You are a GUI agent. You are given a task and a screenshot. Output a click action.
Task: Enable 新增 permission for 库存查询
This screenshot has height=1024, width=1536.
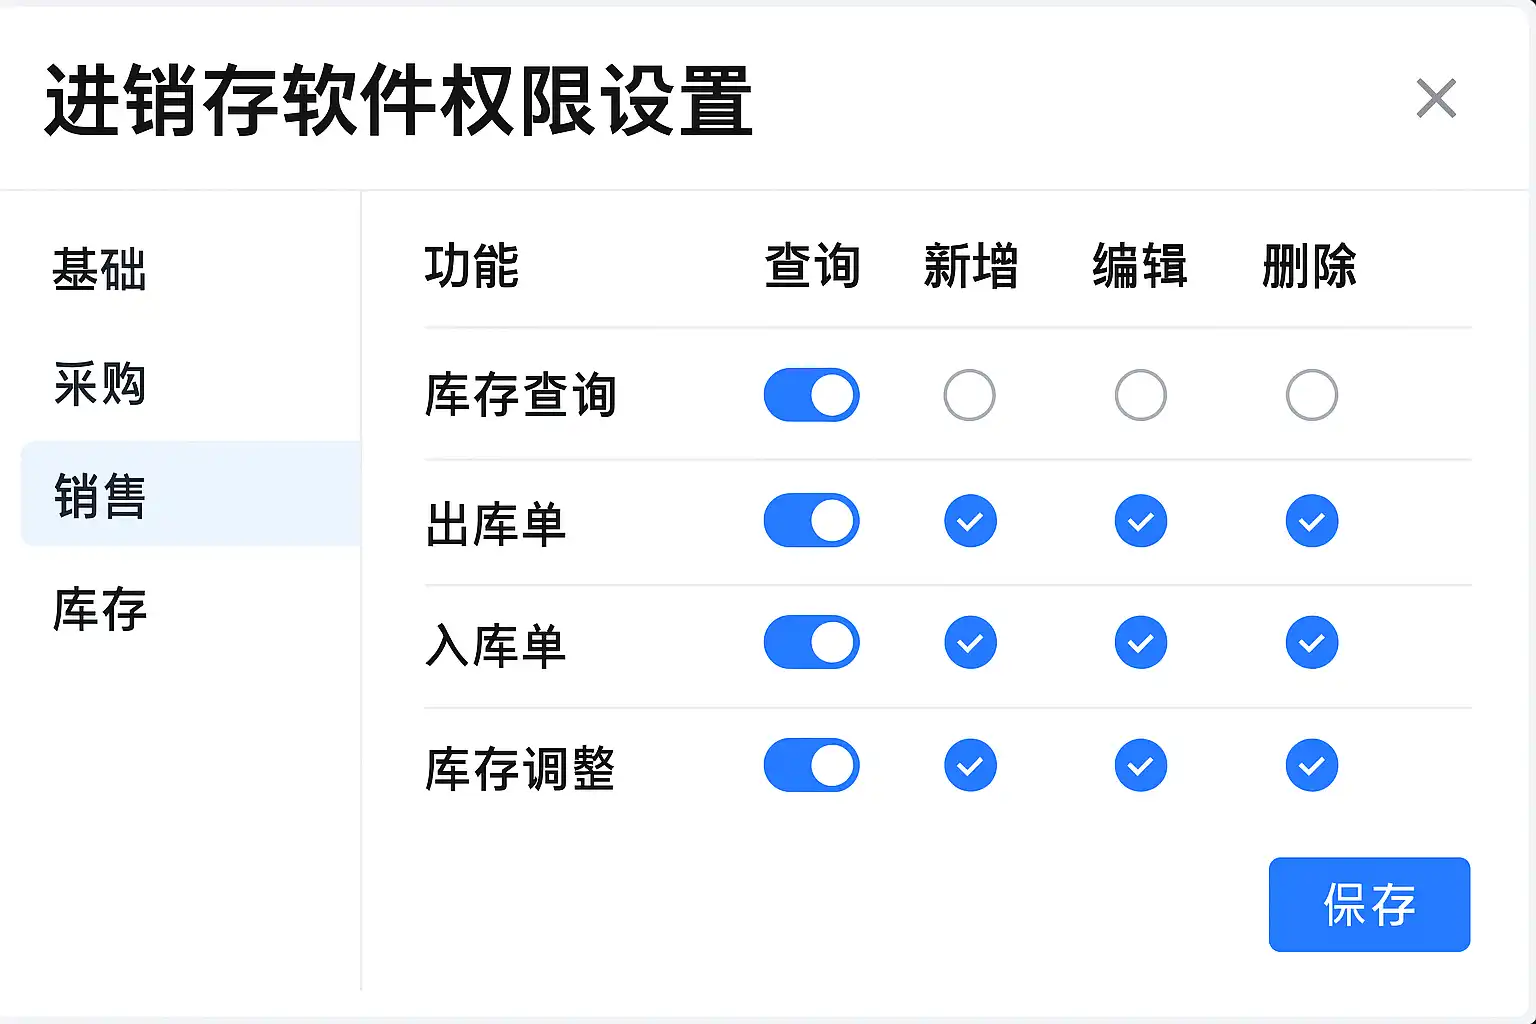[969, 395]
